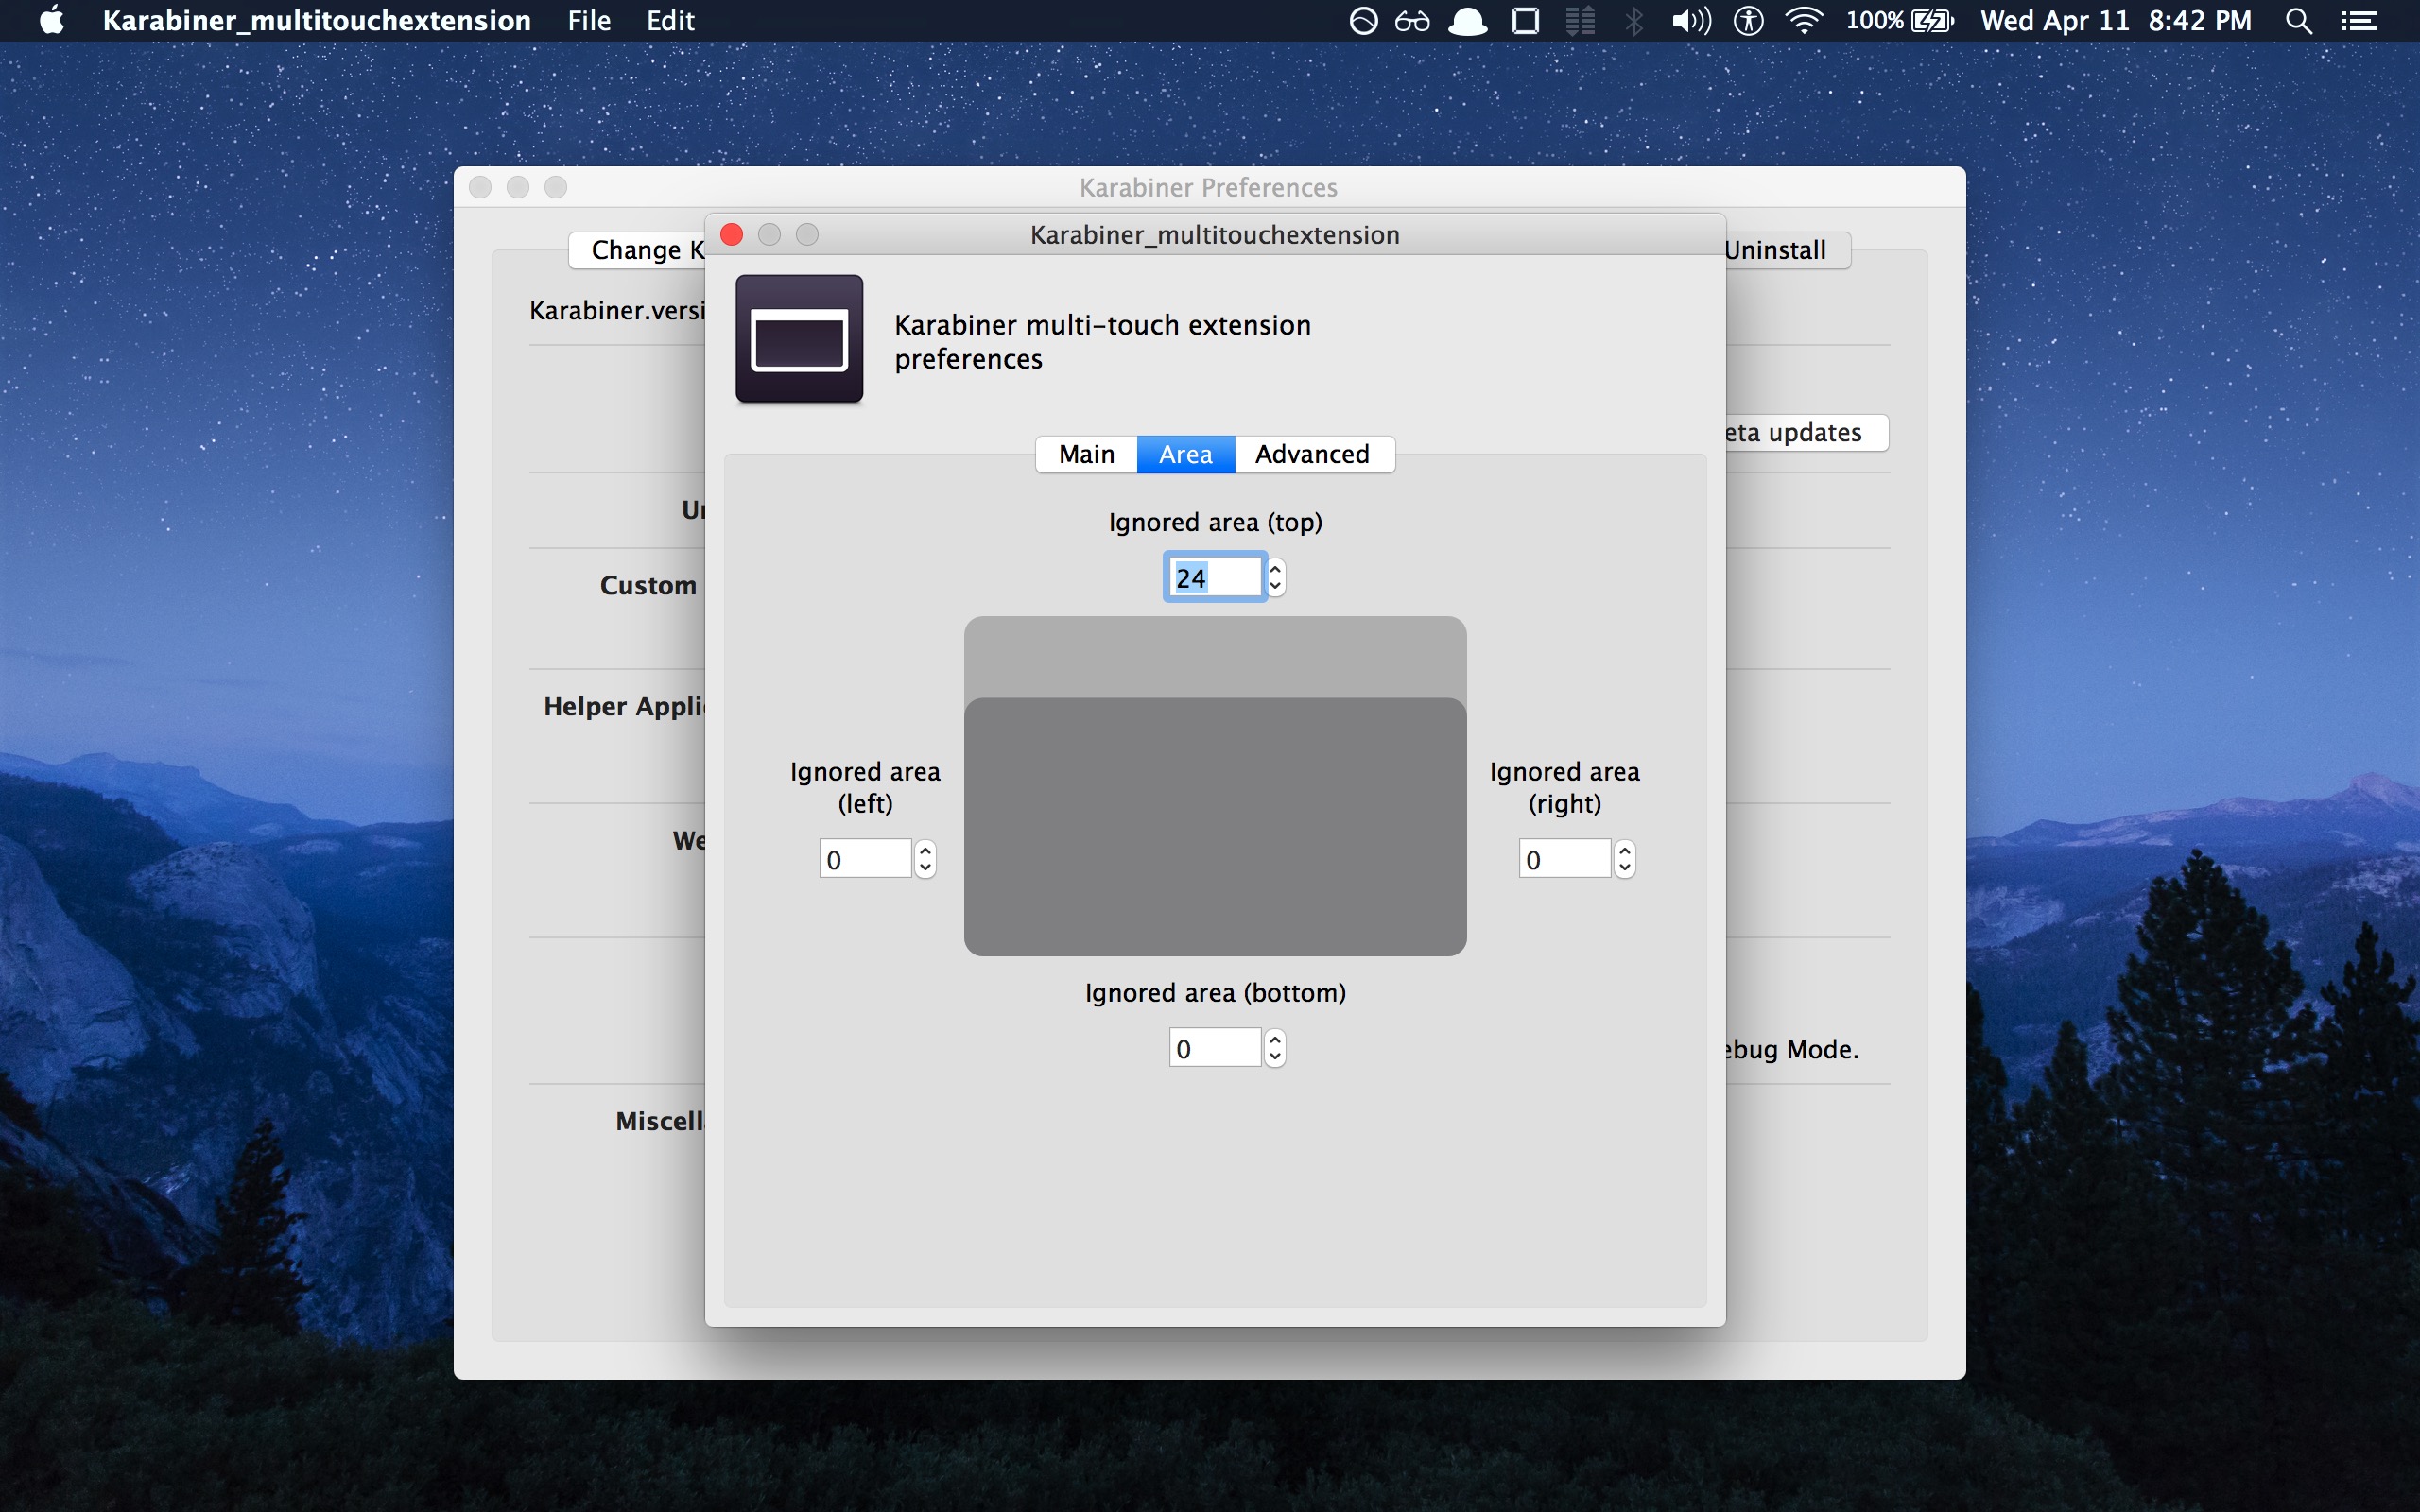Select the Area tab

coord(1185,454)
